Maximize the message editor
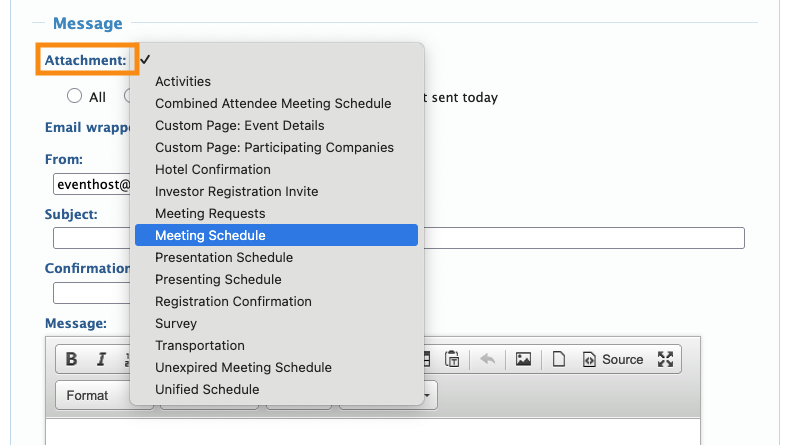The height and width of the screenshot is (445, 797). [666, 360]
